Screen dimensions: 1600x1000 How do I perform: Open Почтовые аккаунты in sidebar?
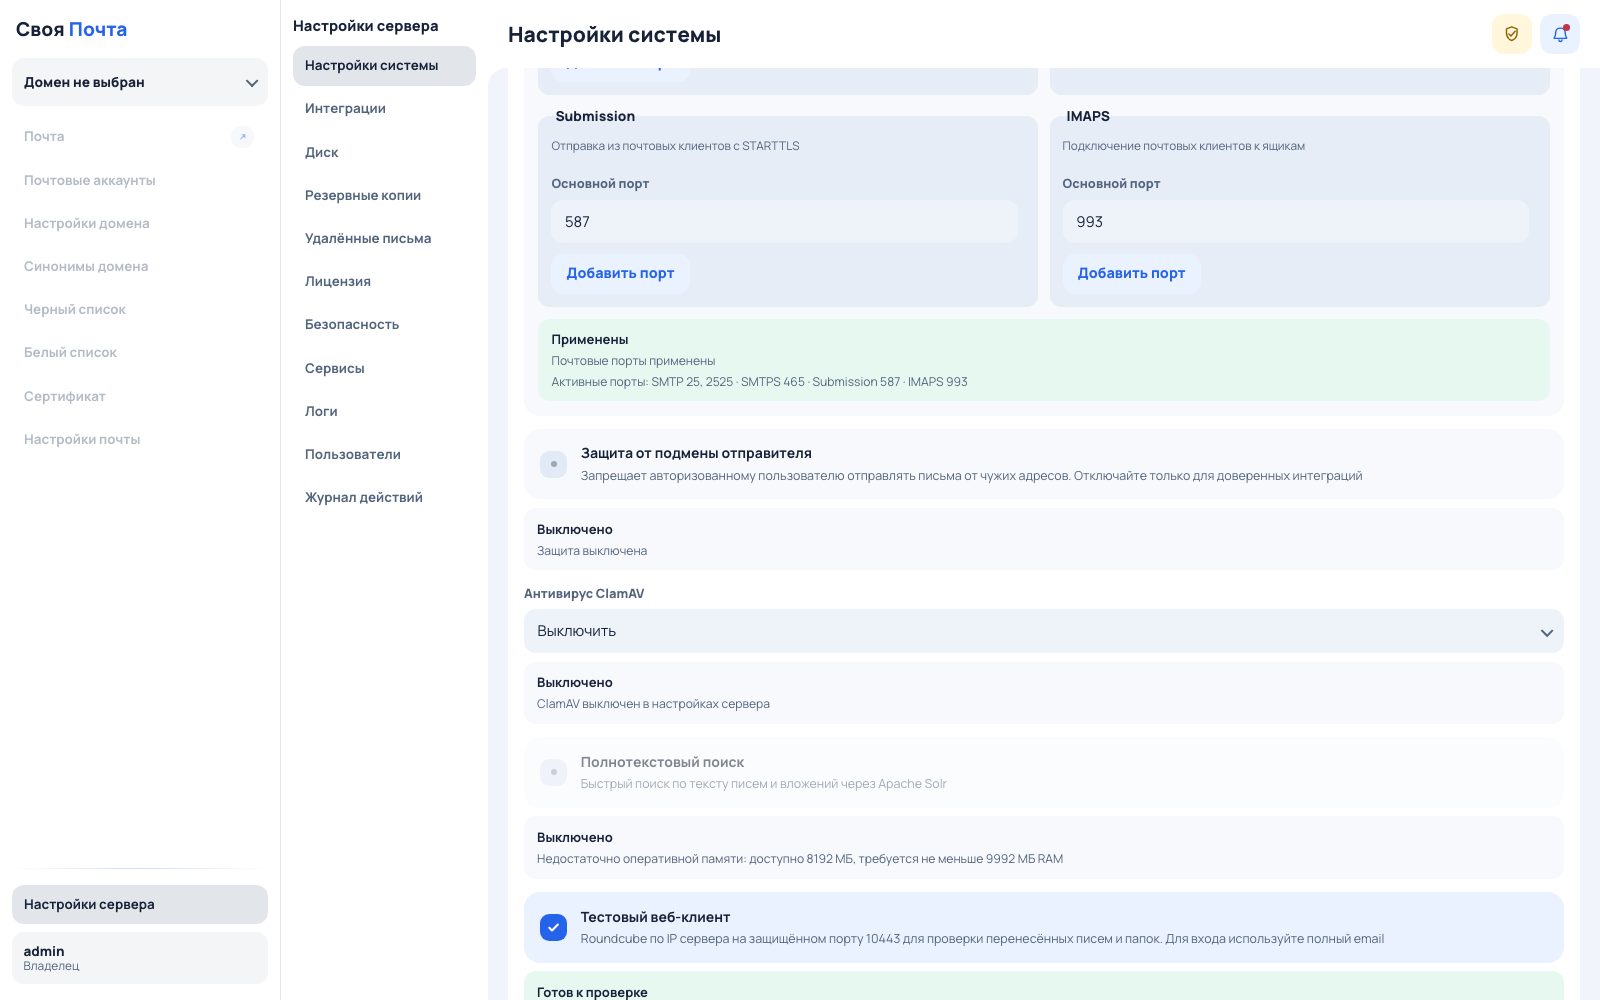[140, 180]
